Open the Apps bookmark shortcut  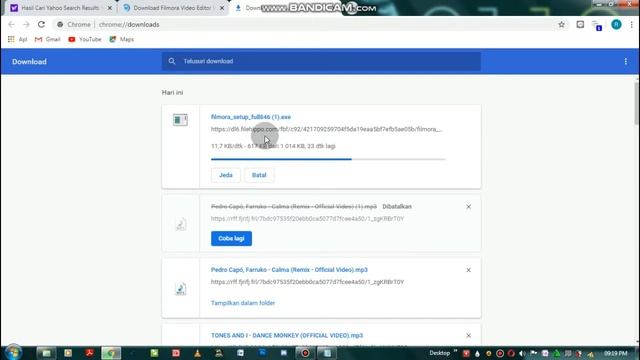(x=18, y=39)
